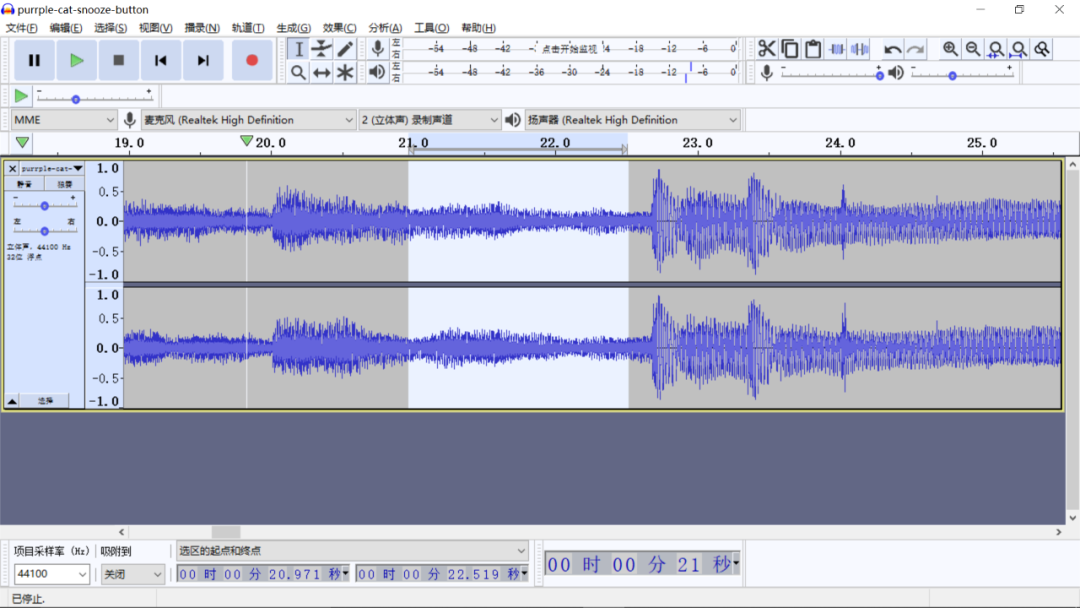Undo the last action
The height and width of the screenshot is (608, 1080).
tap(893, 49)
